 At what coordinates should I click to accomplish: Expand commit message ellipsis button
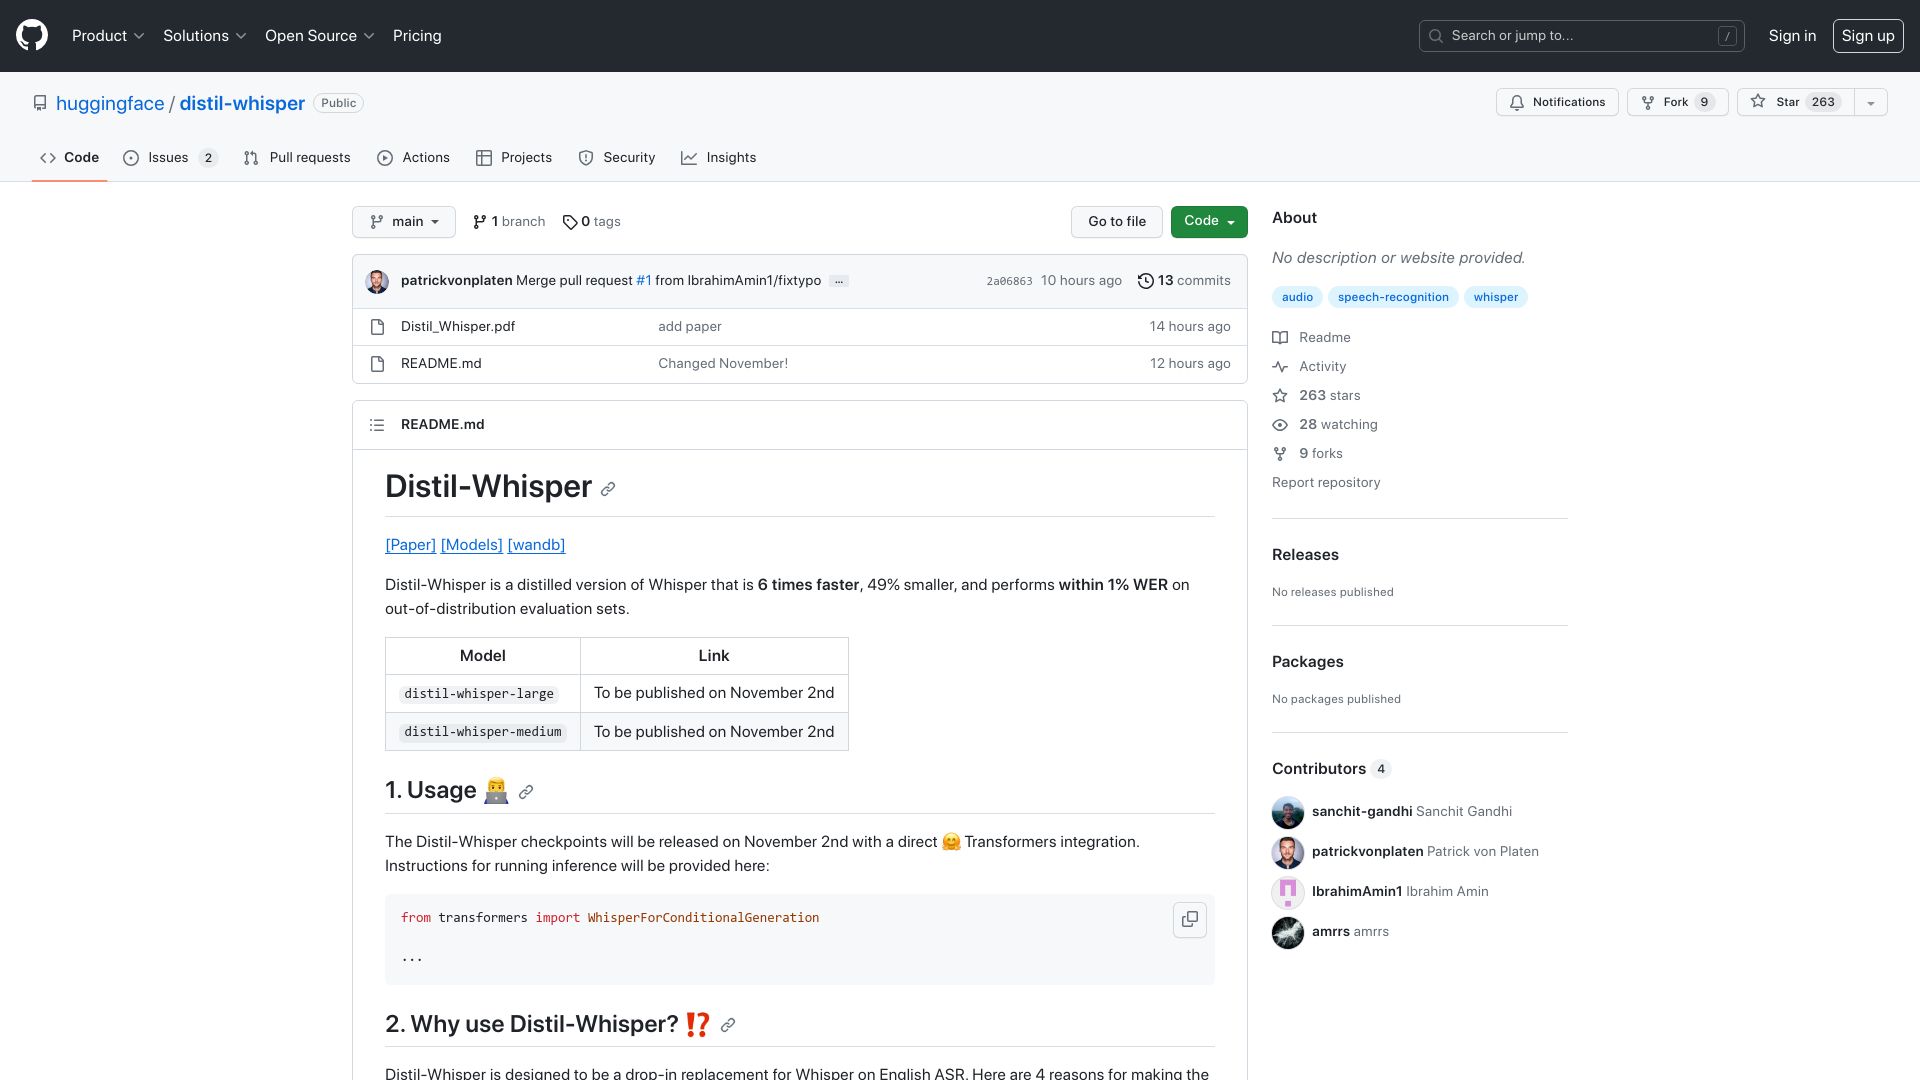coord(839,281)
